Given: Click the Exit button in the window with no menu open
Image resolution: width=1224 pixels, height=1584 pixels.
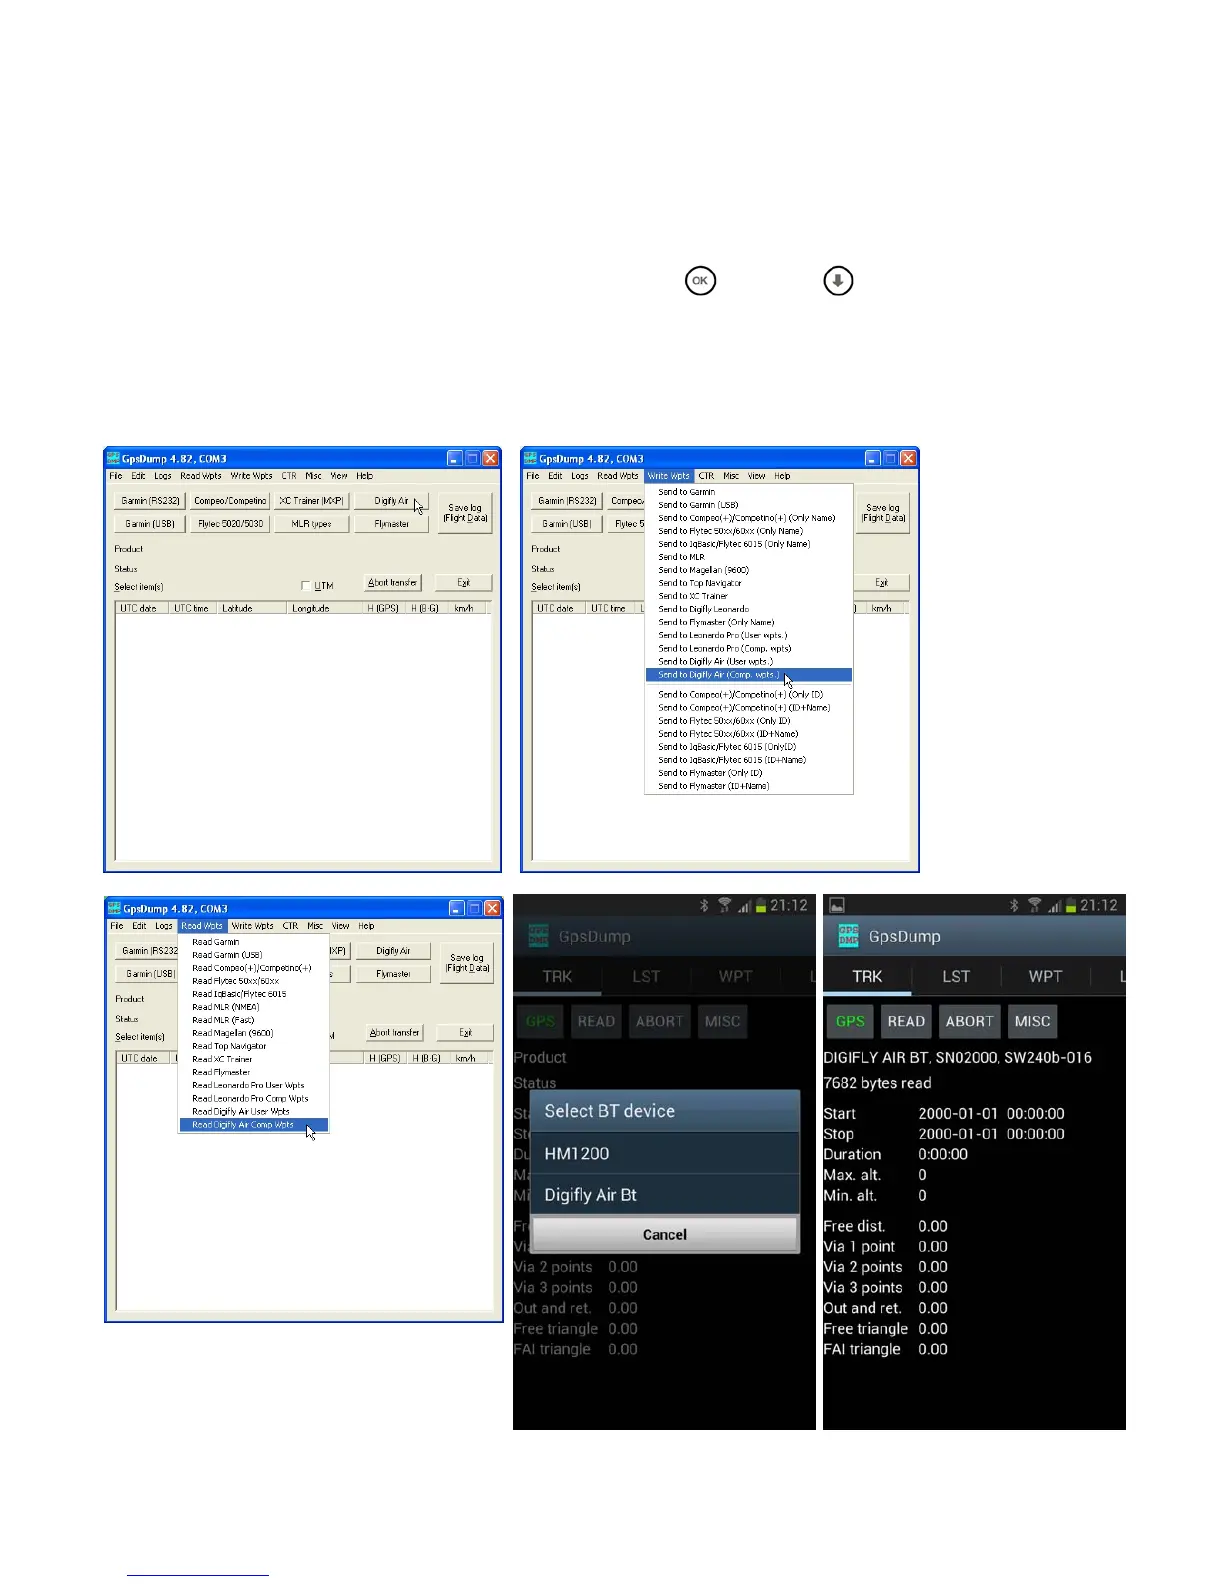Looking at the screenshot, I should [x=464, y=583].
